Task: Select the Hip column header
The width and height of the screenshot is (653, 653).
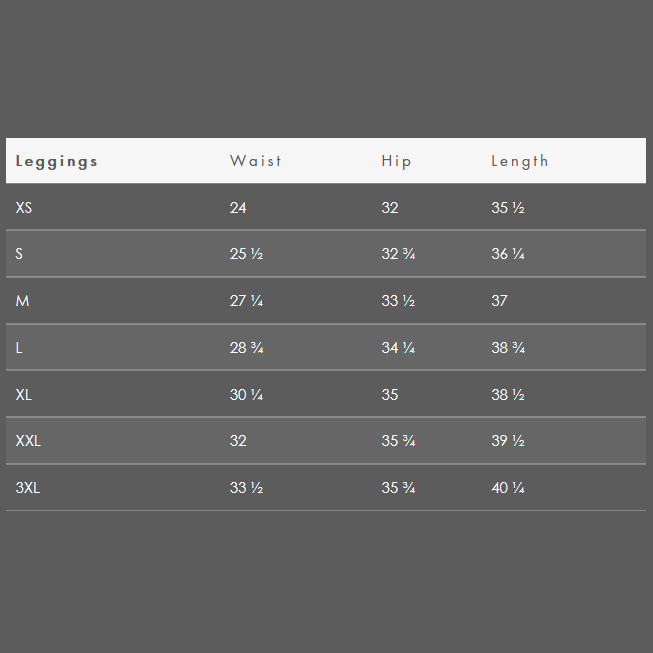Action: pyautogui.click(x=396, y=162)
